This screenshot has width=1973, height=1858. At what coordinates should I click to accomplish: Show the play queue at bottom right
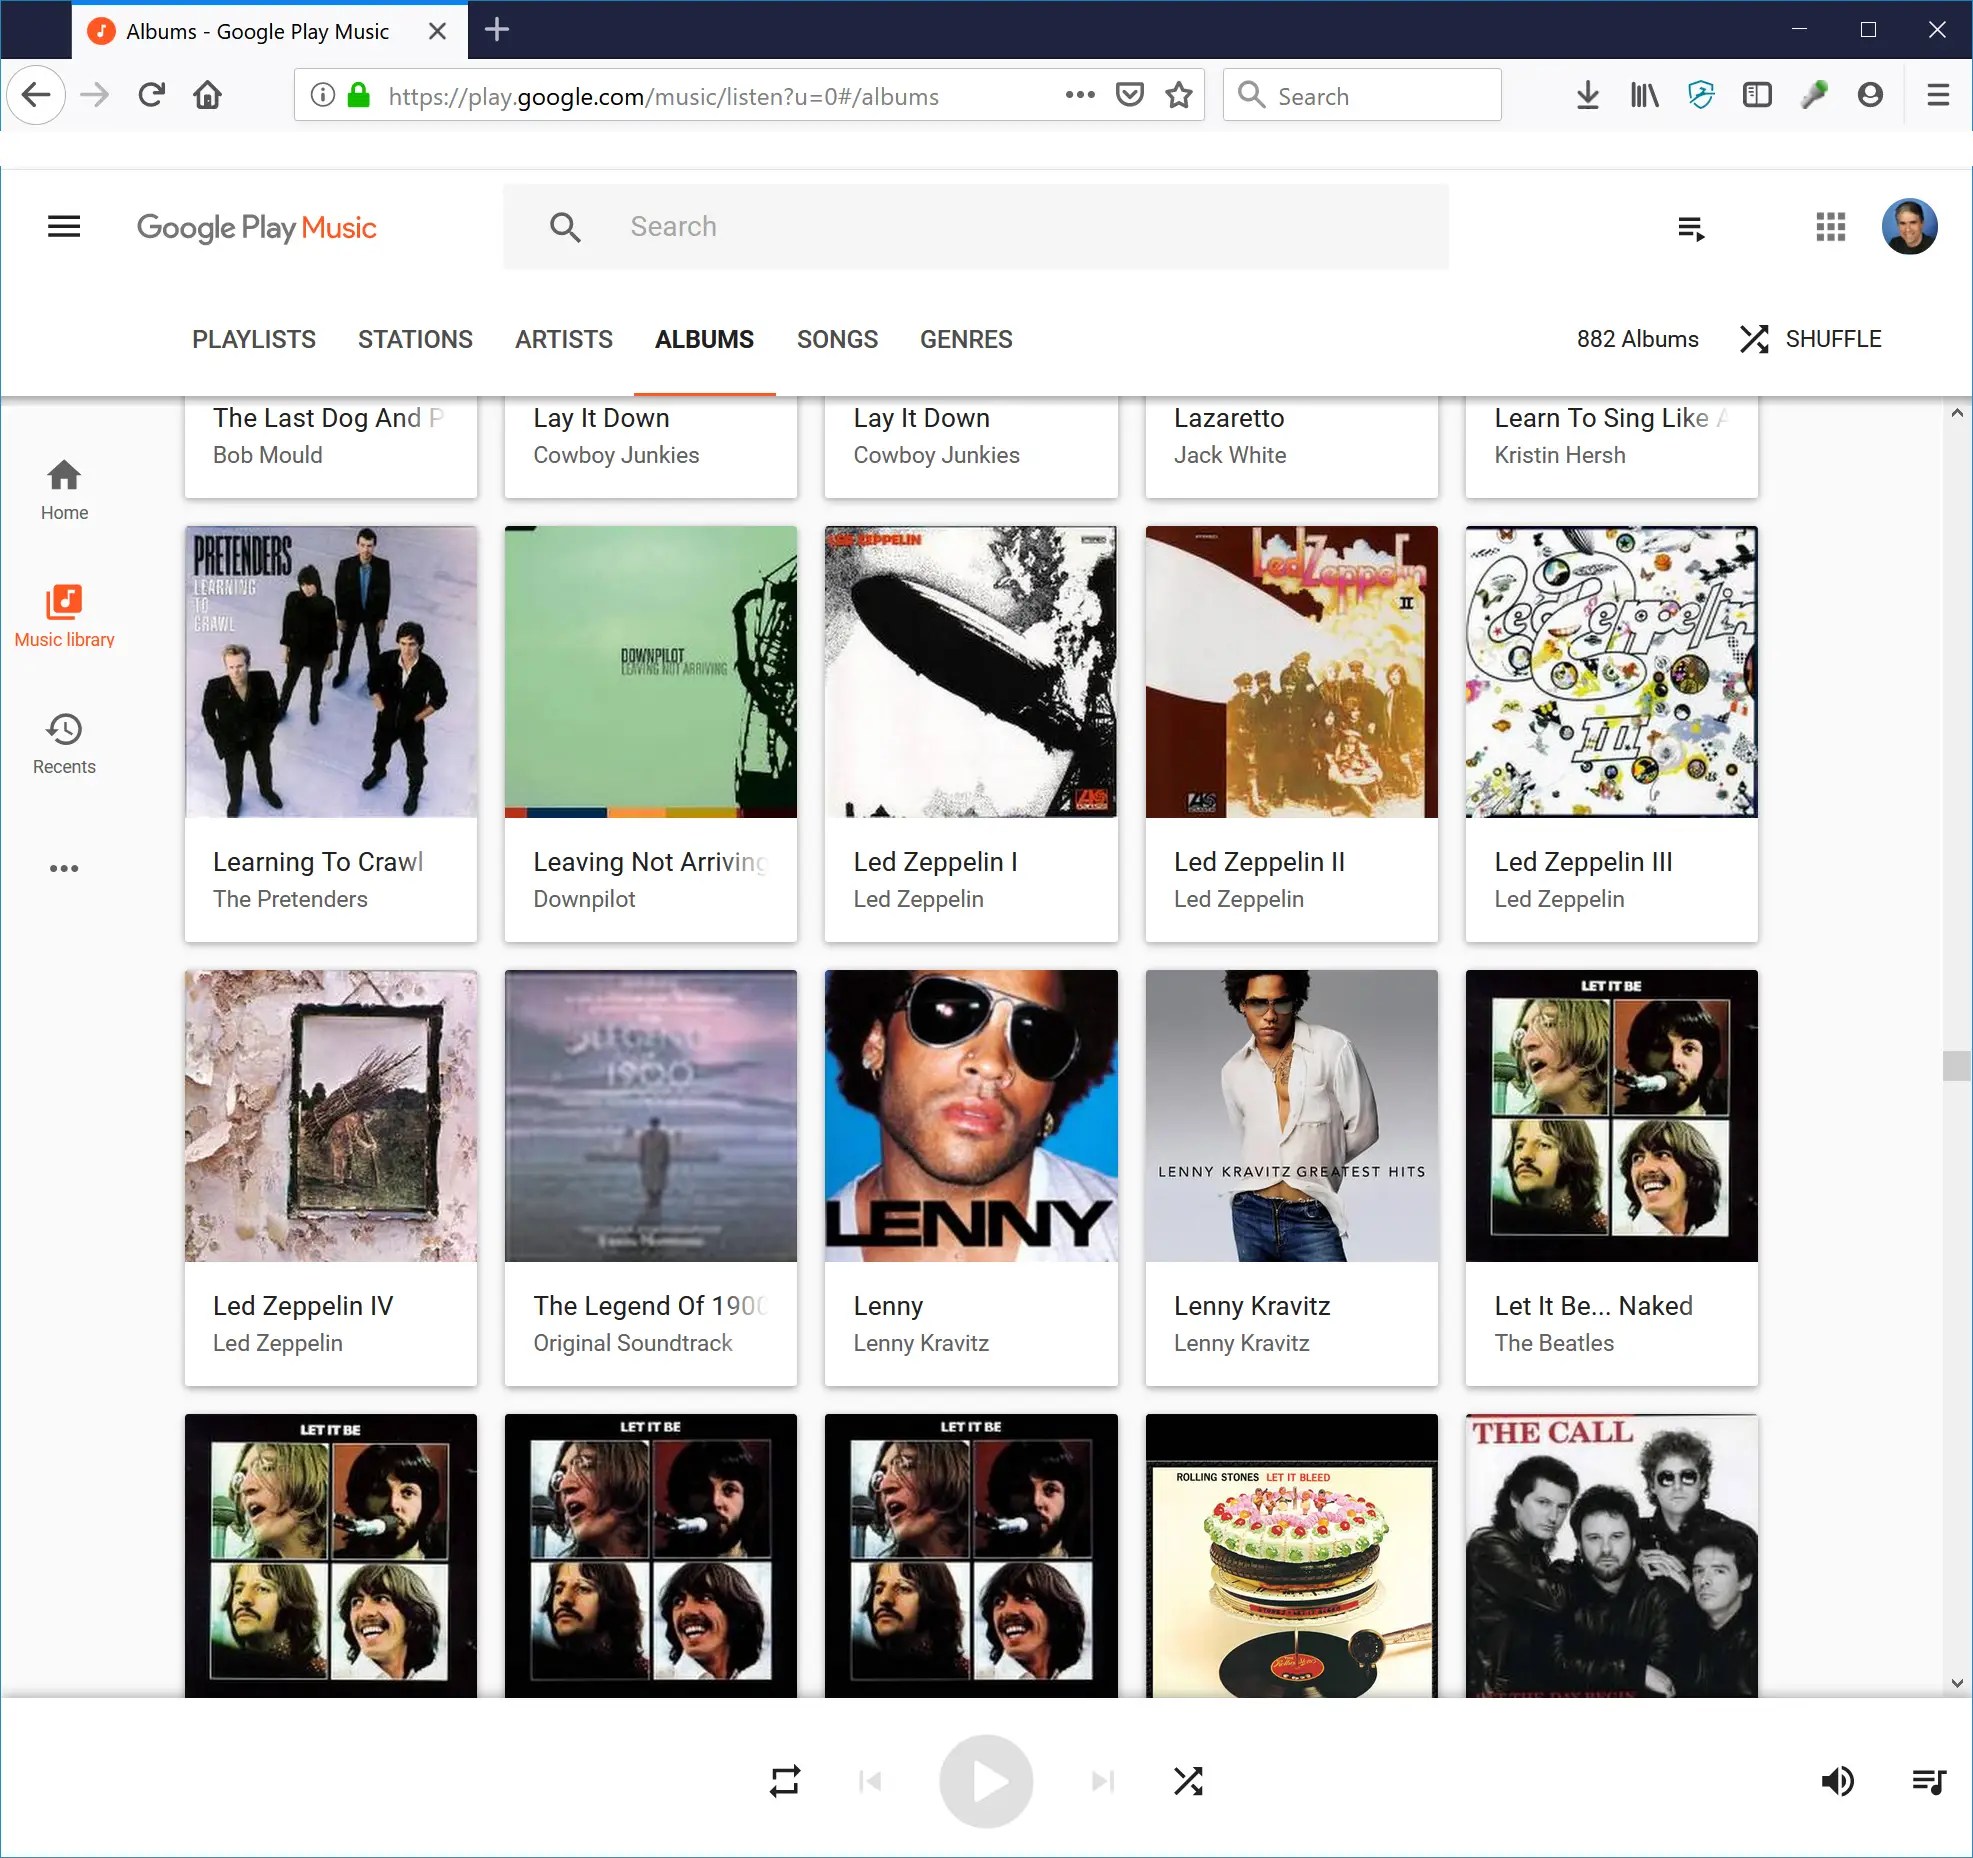point(1929,1781)
